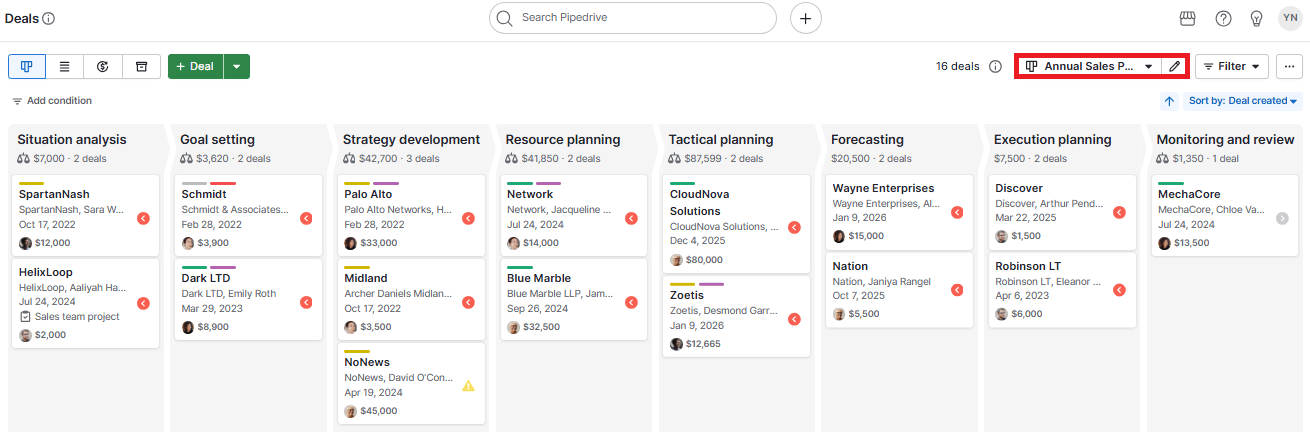The image size is (1310, 432).
Task: Click the $45,000 value on NoNews
Action: tap(379, 411)
